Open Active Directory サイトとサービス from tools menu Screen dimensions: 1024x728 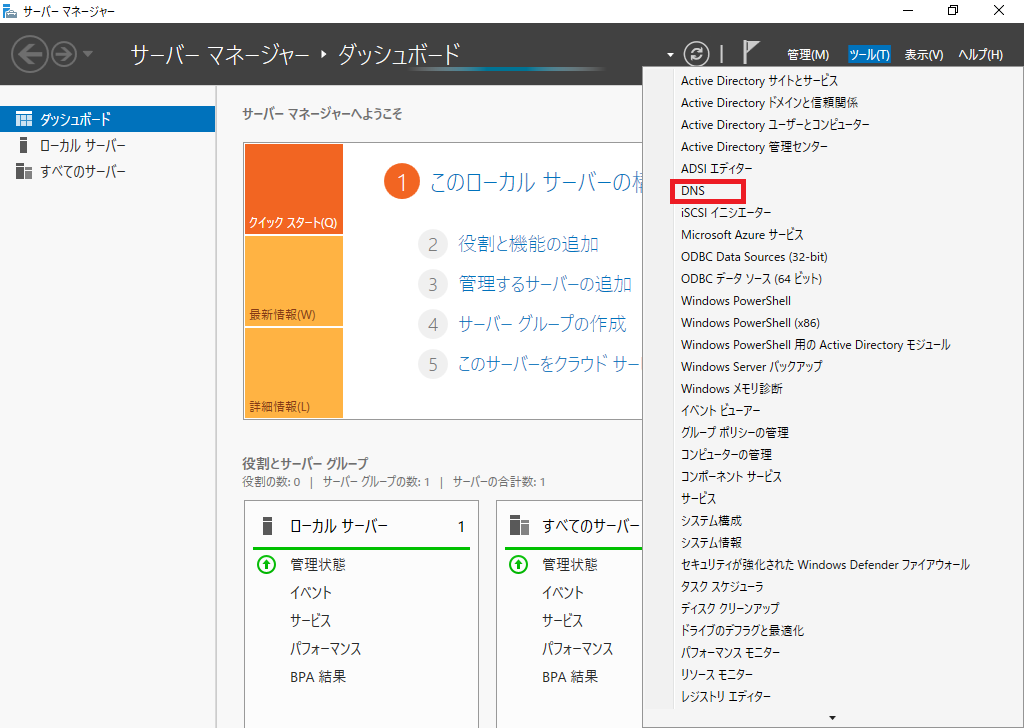coord(759,80)
